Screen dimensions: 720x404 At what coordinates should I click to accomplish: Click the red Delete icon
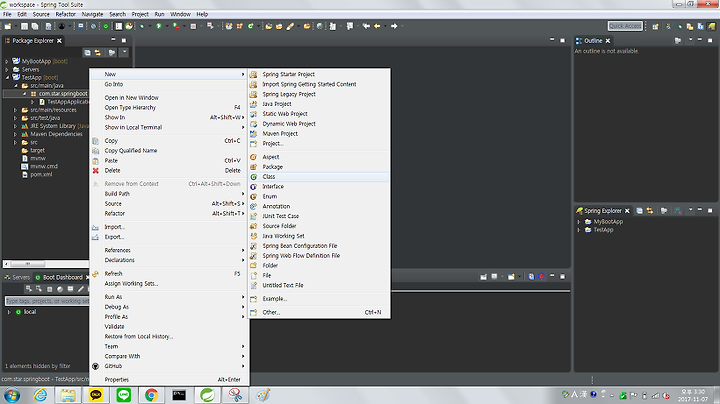[96, 170]
